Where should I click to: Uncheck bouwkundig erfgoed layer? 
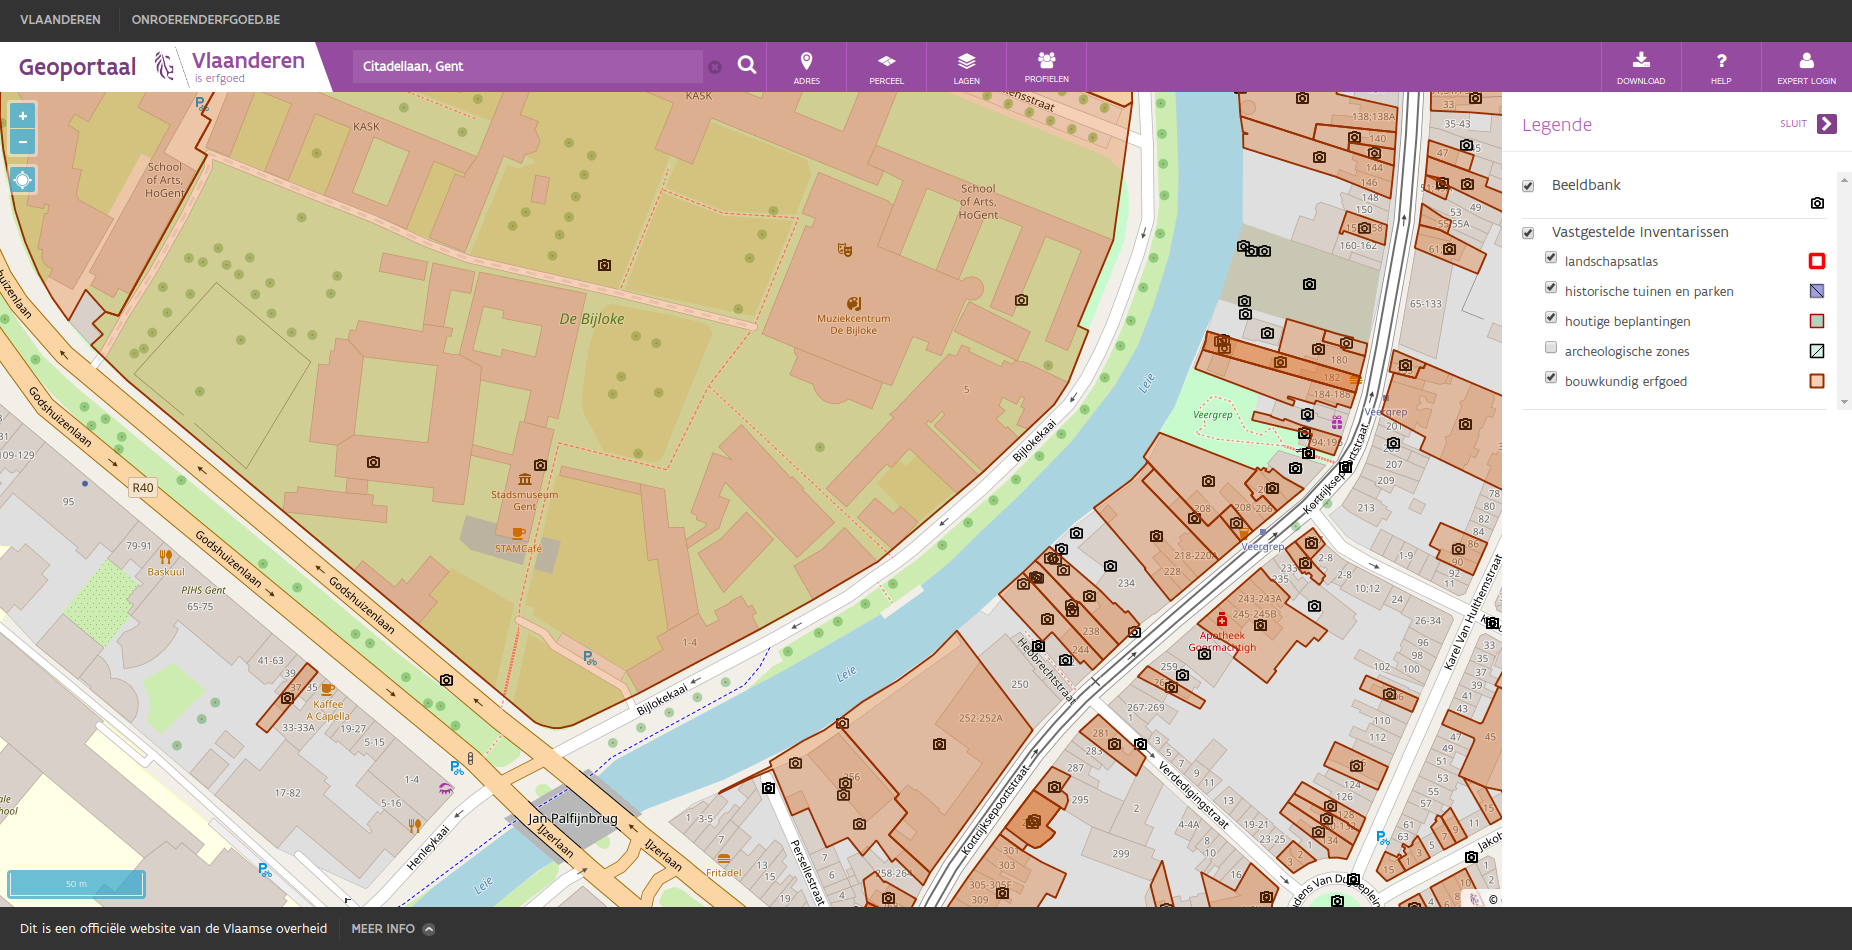point(1551,378)
